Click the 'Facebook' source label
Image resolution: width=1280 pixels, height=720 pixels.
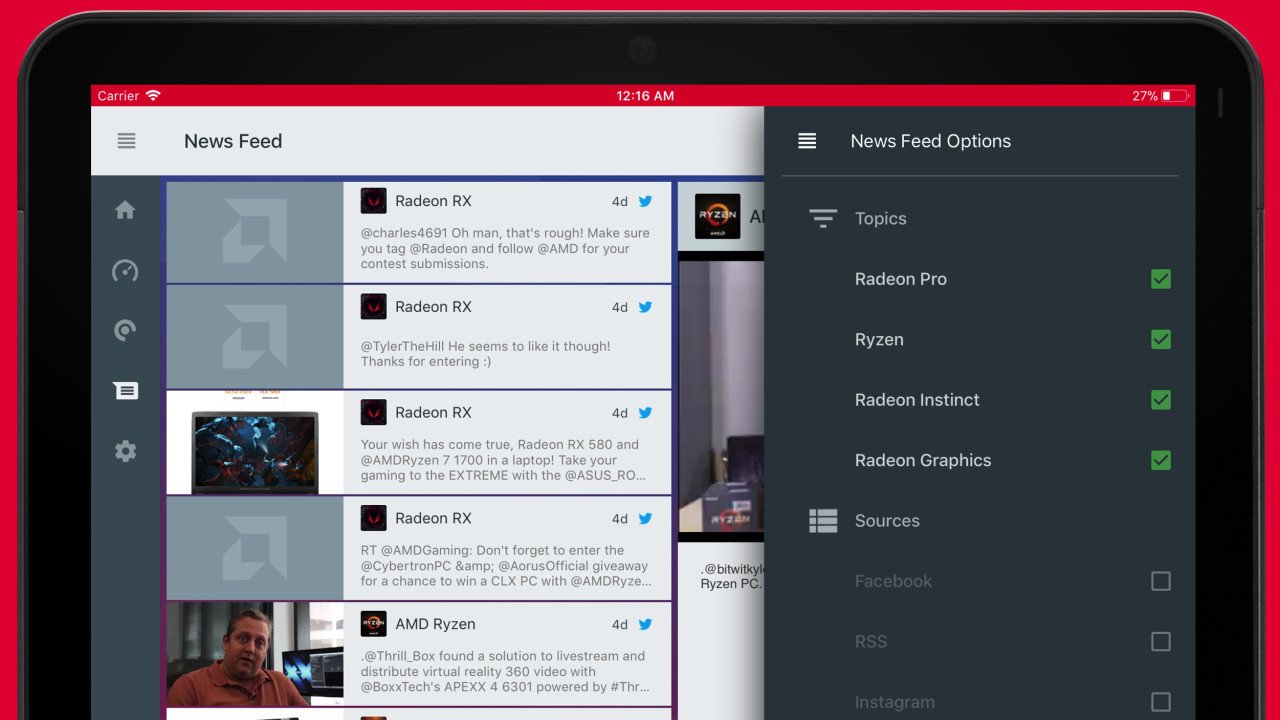point(893,581)
